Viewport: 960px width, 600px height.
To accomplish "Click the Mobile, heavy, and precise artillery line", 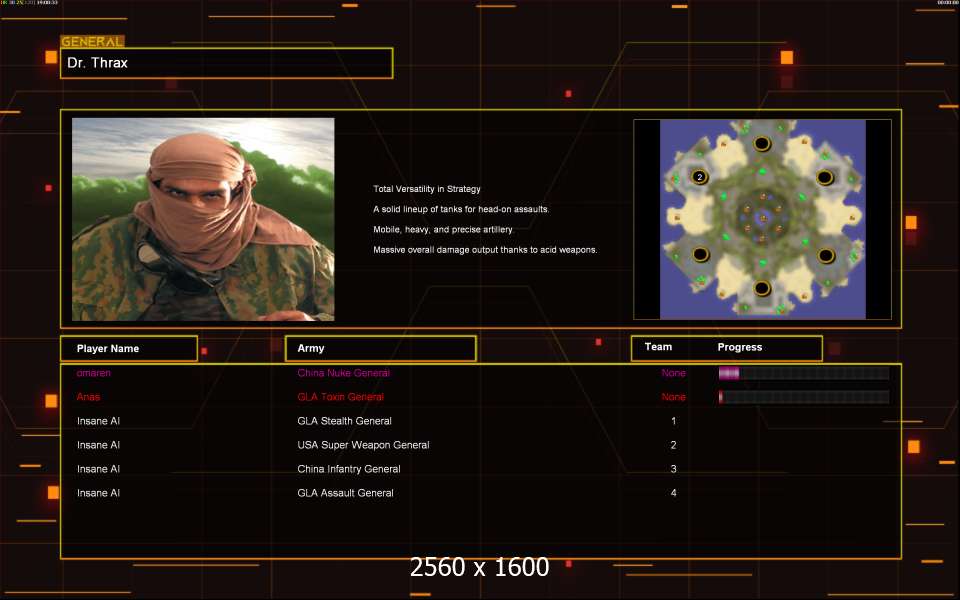I will tap(443, 230).
